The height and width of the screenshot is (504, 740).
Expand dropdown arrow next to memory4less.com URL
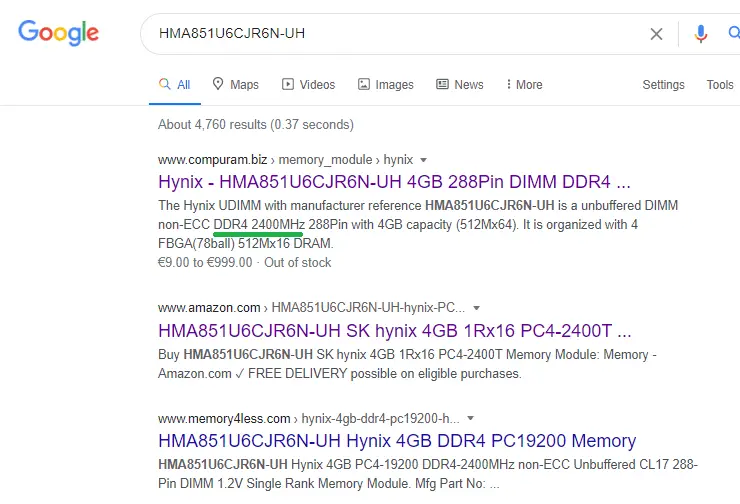click(470, 418)
